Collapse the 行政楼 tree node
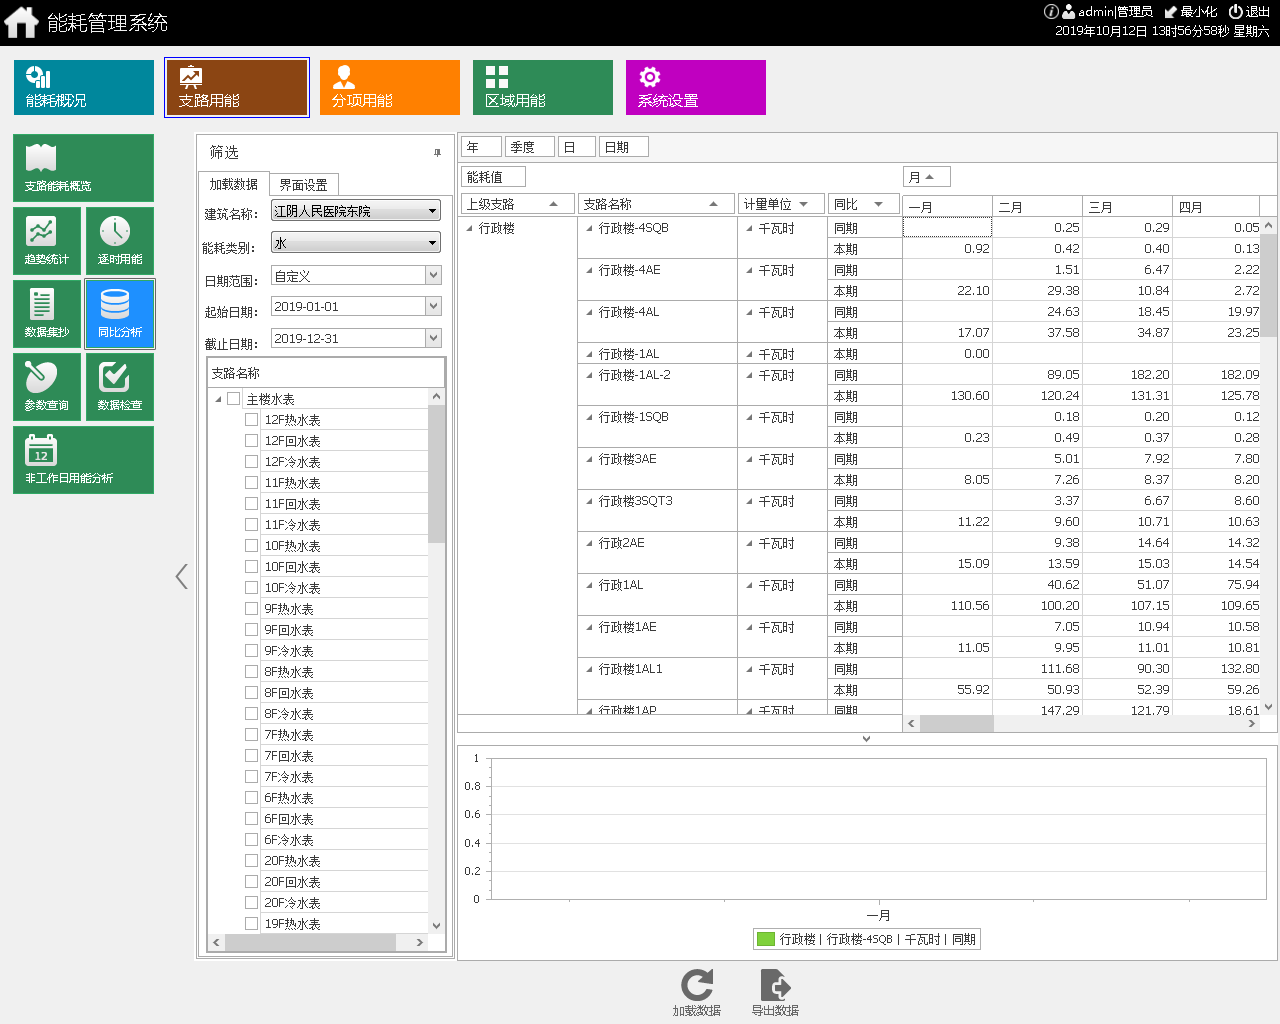Viewport: 1280px width, 1024px height. tap(470, 228)
